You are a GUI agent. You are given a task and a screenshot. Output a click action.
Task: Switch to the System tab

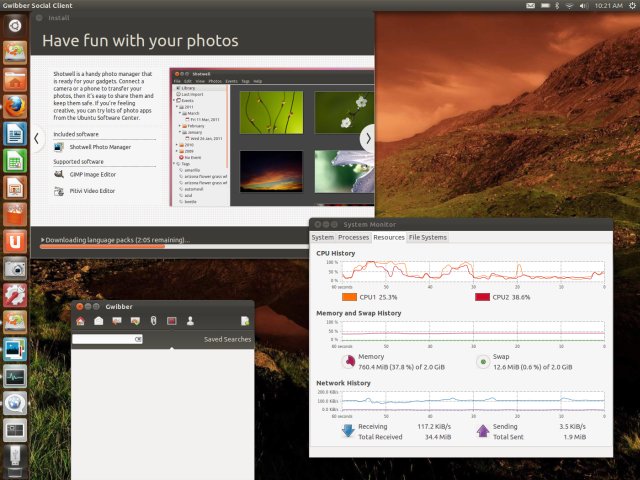pos(322,237)
